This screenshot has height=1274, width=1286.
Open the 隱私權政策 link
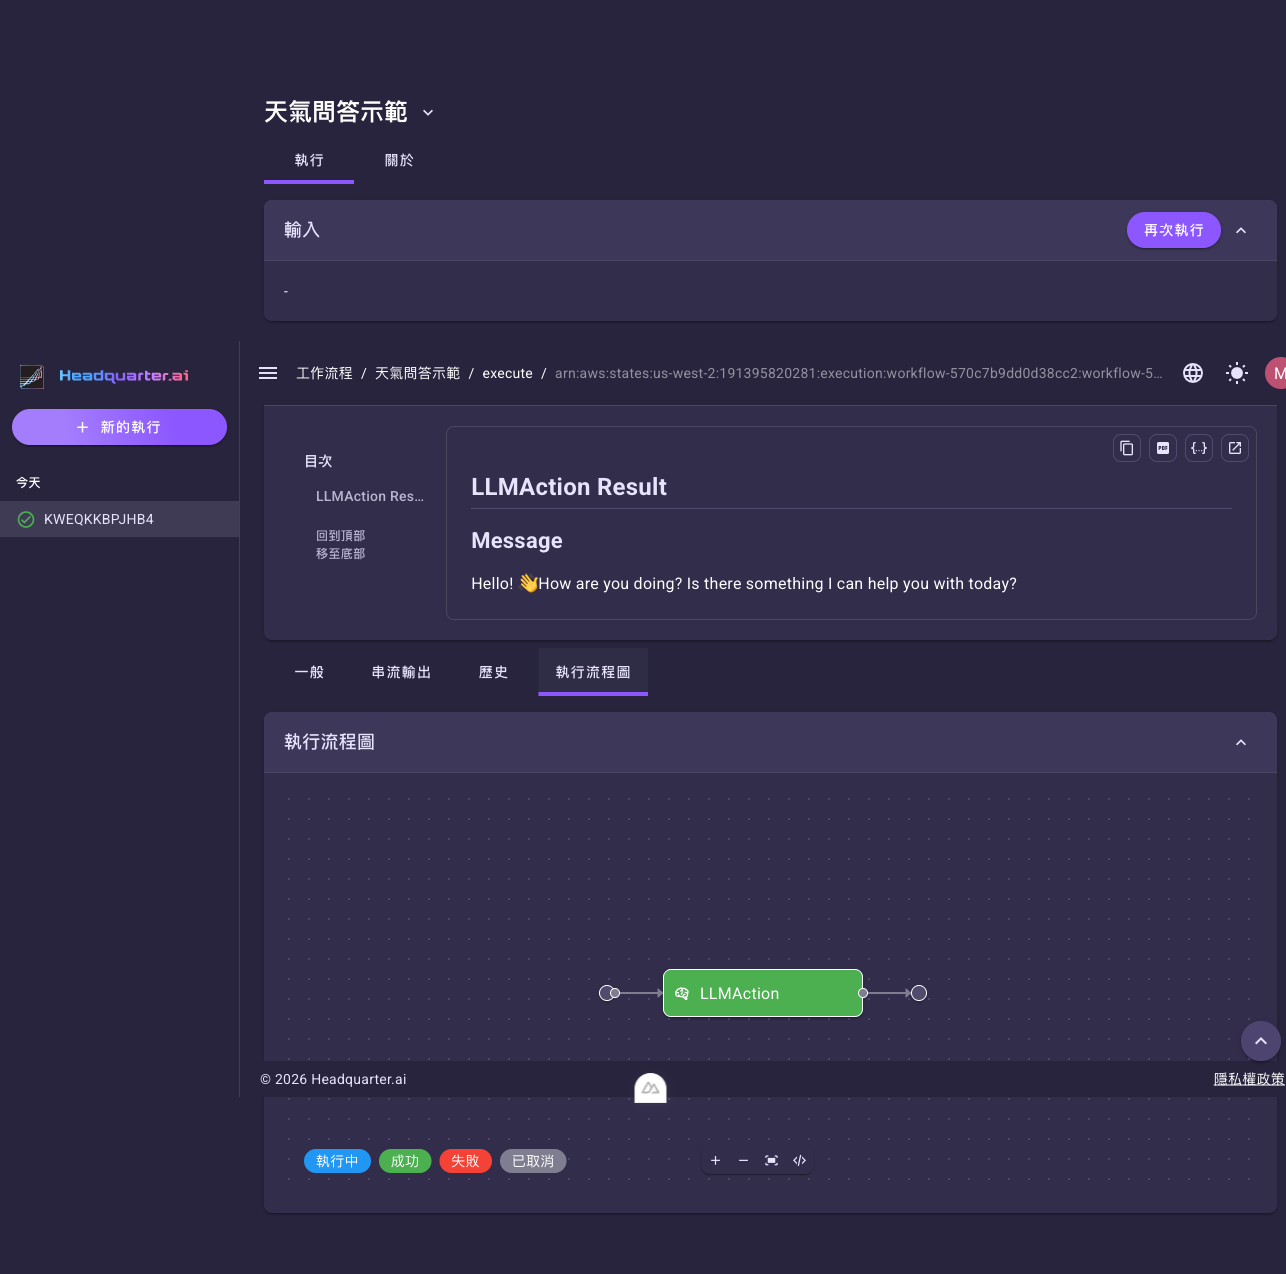1248,1079
